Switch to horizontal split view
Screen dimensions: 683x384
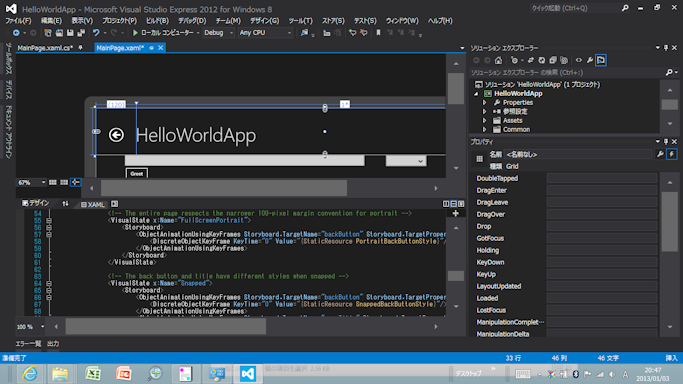[x=453, y=204]
